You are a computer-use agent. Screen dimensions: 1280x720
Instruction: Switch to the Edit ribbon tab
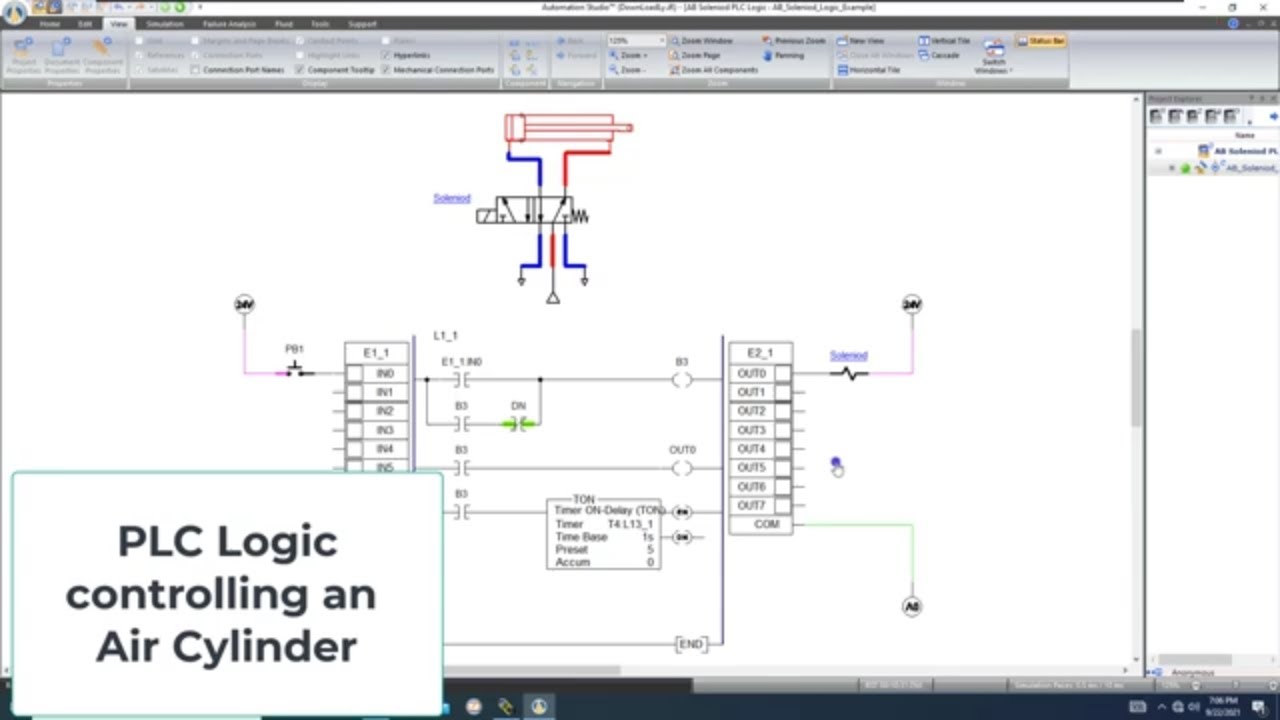pos(86,24)
